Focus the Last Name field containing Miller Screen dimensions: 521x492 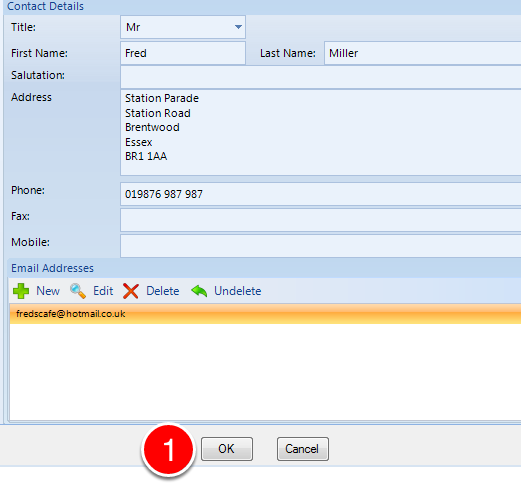(422, 53)
